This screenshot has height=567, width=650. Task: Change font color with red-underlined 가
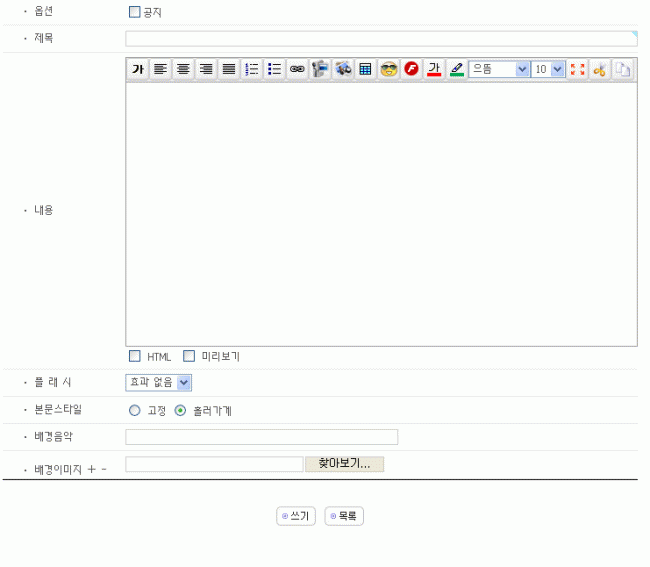434,69
